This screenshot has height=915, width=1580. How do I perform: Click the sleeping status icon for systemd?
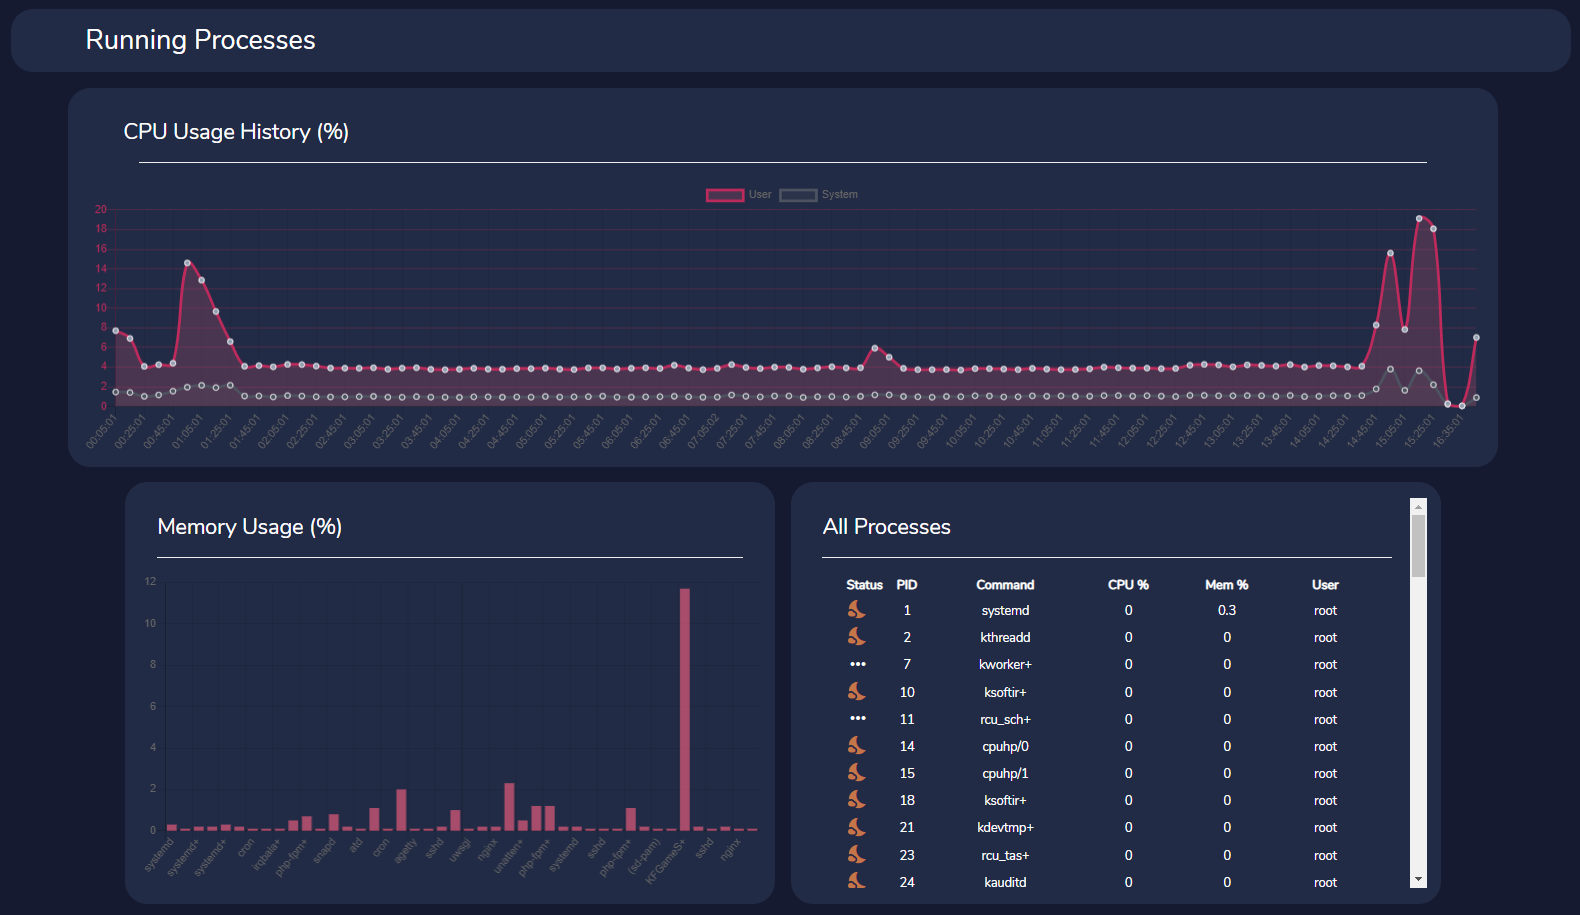point(857,609)
